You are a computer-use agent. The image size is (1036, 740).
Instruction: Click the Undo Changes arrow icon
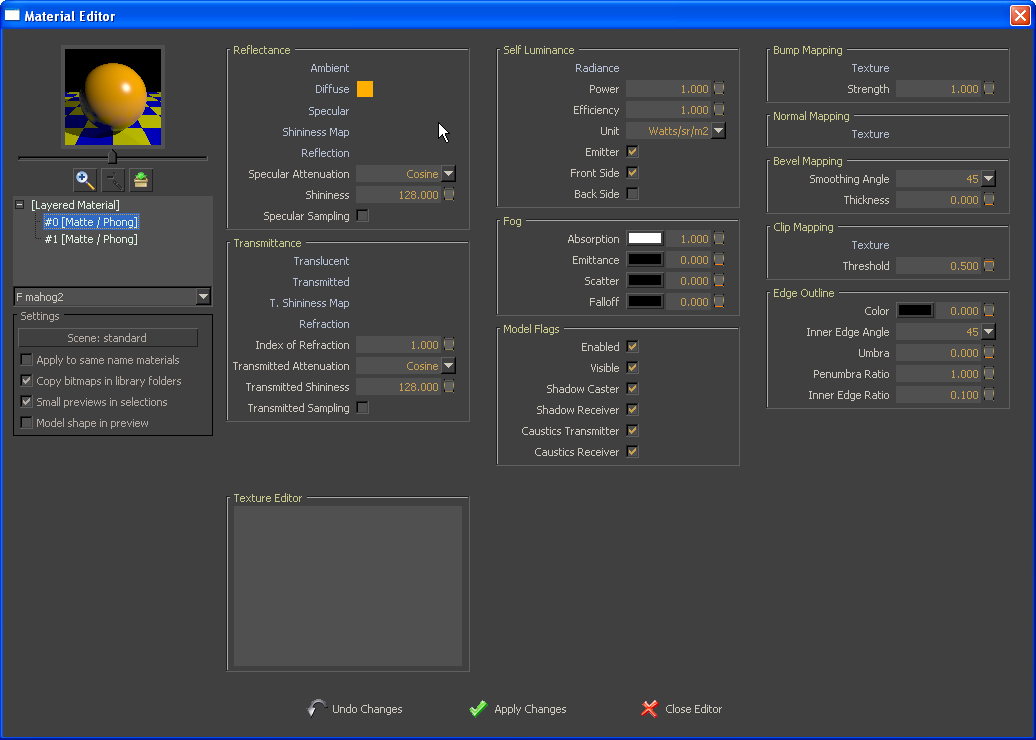(317, 708)
